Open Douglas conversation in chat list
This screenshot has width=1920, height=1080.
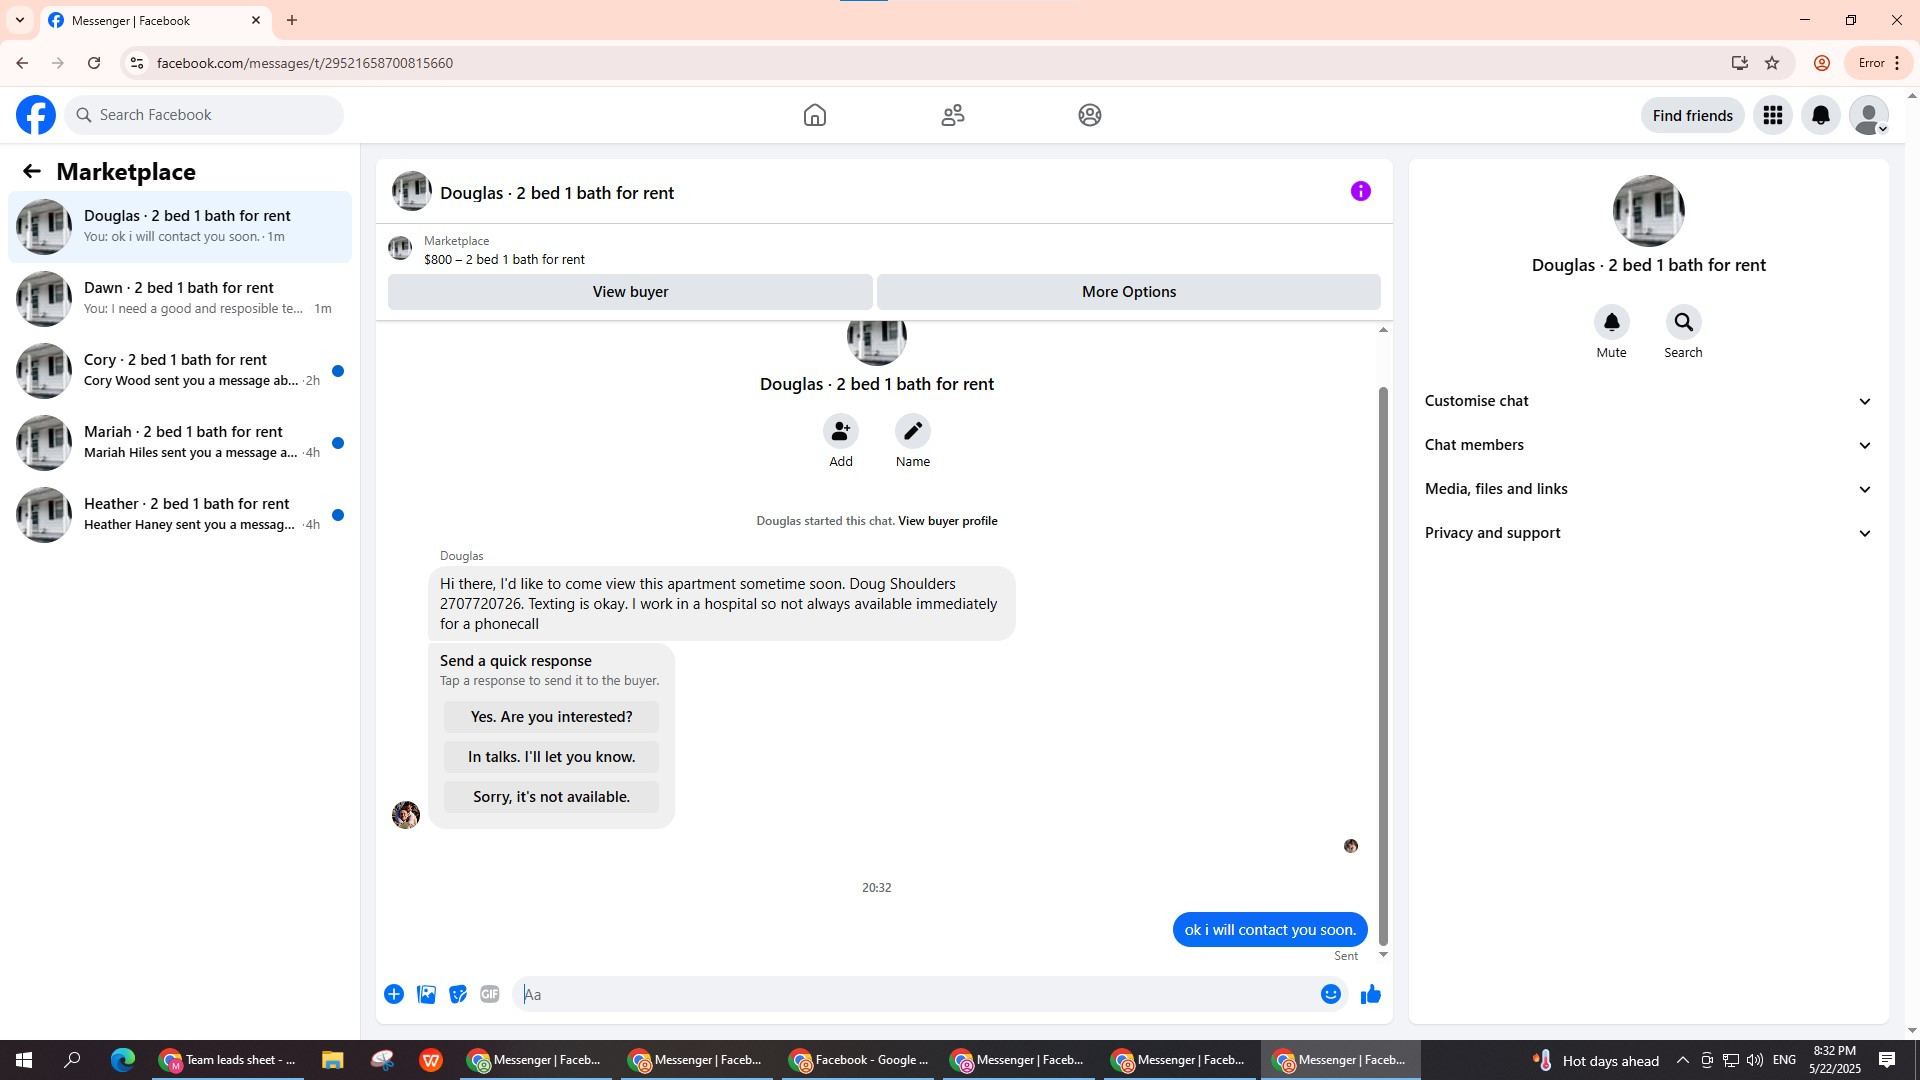point(180,227)
